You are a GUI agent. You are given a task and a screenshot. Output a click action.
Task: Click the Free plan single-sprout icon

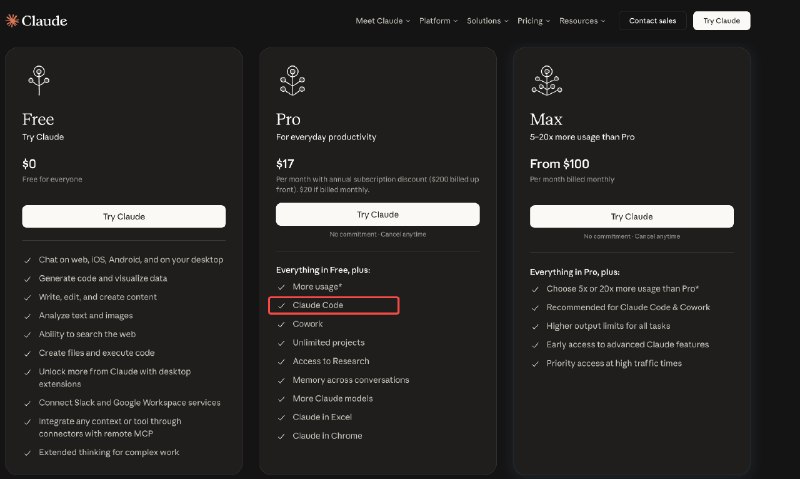point(39,80)
